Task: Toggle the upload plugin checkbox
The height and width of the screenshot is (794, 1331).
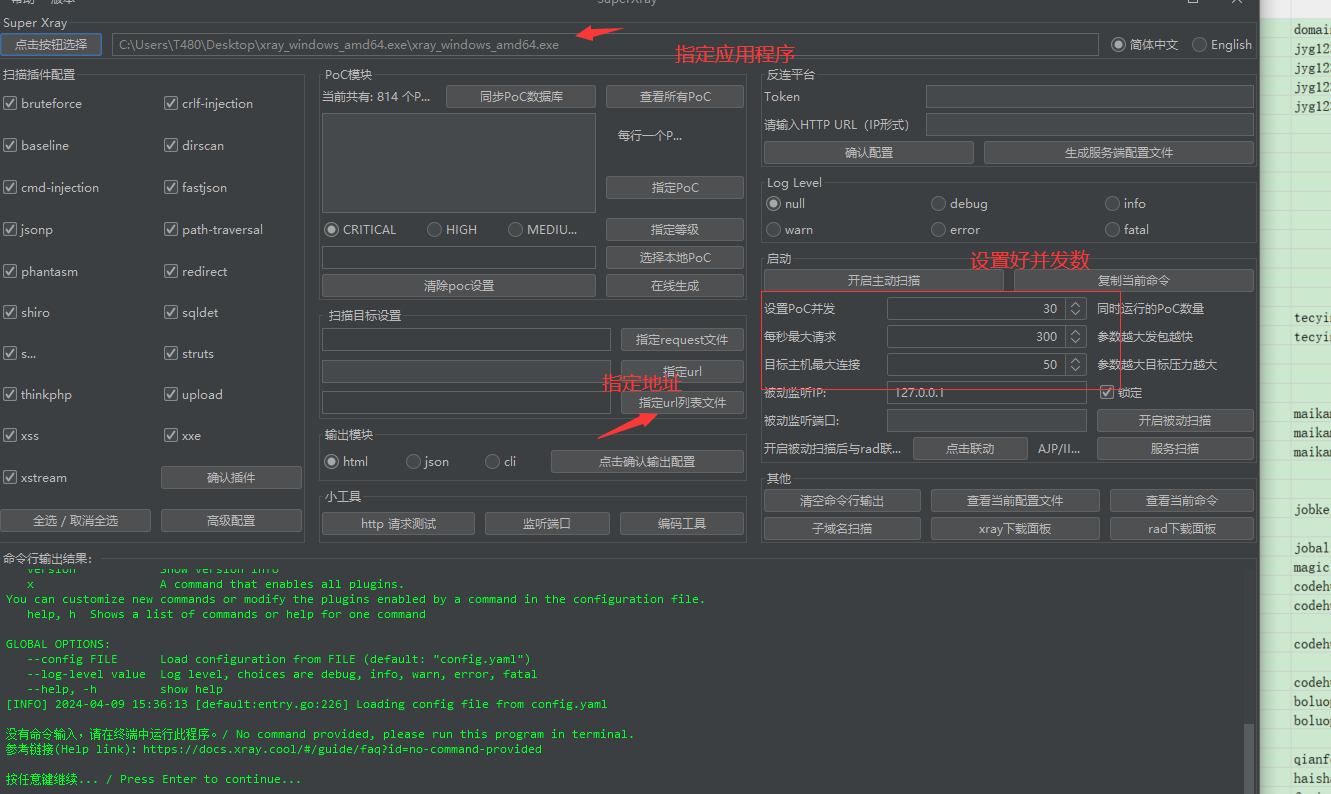Action: pos(171,394)
